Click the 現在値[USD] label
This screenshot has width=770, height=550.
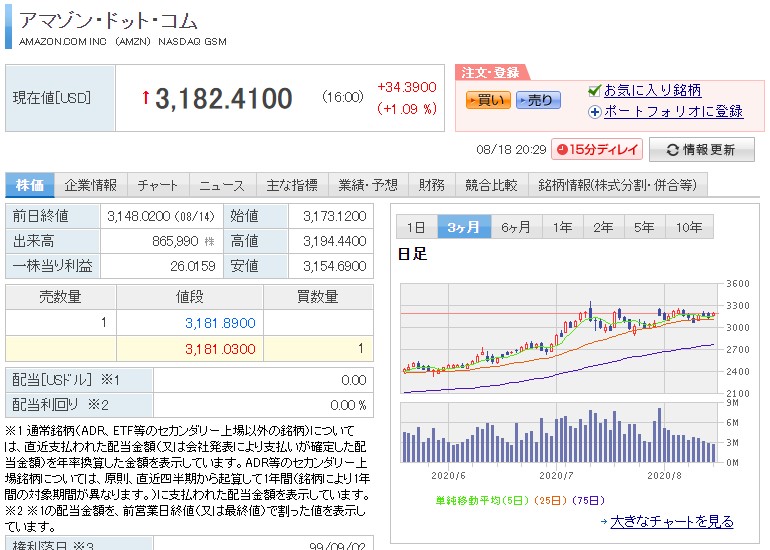coord(52,98)
